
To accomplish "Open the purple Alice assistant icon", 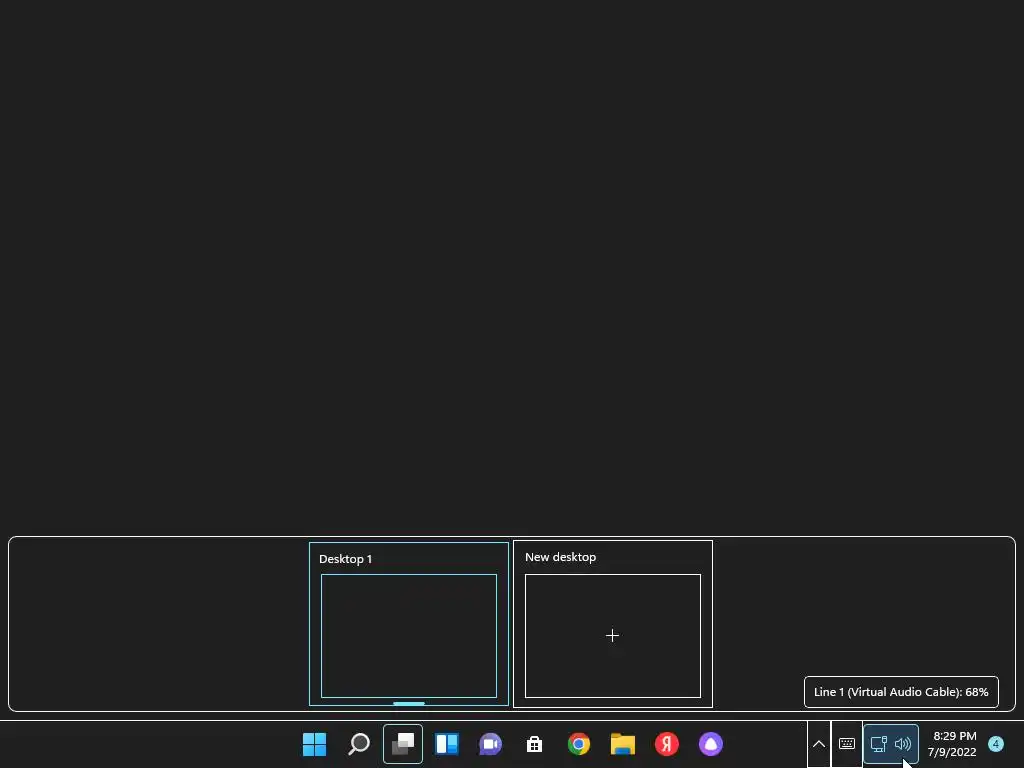I will coord(711,744).
